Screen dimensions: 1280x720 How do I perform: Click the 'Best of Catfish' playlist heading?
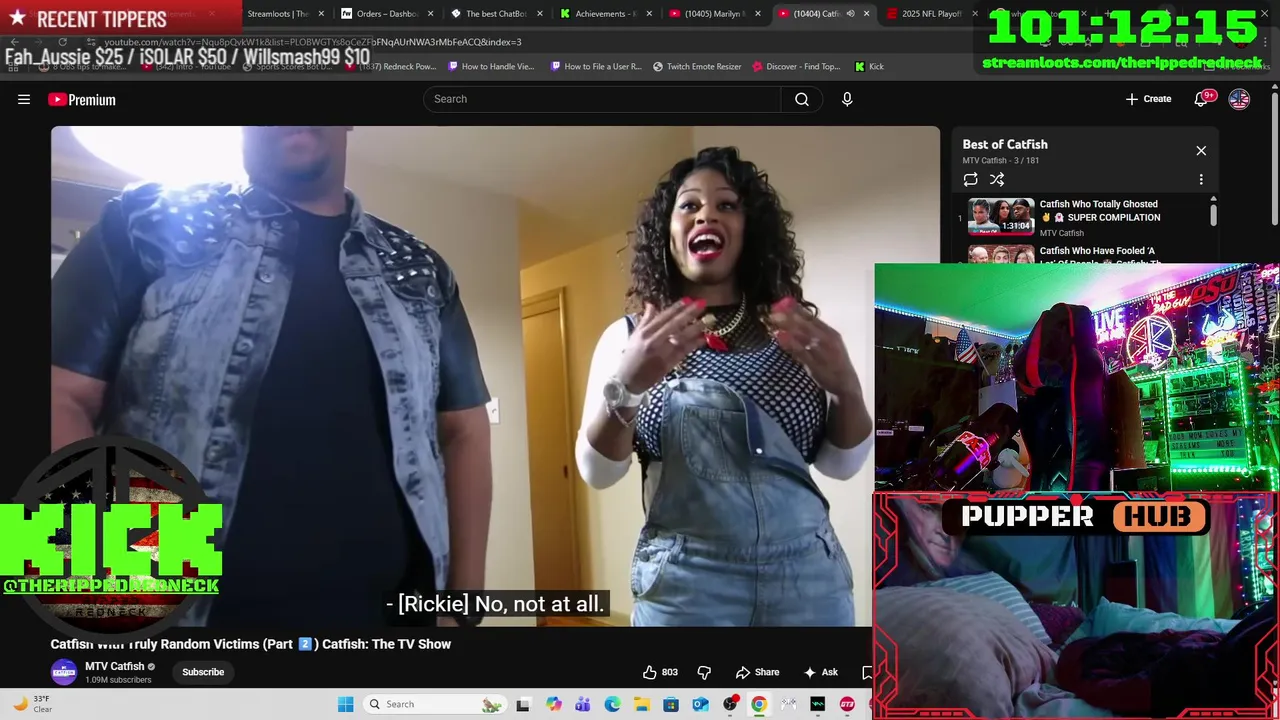point(1005,144)
